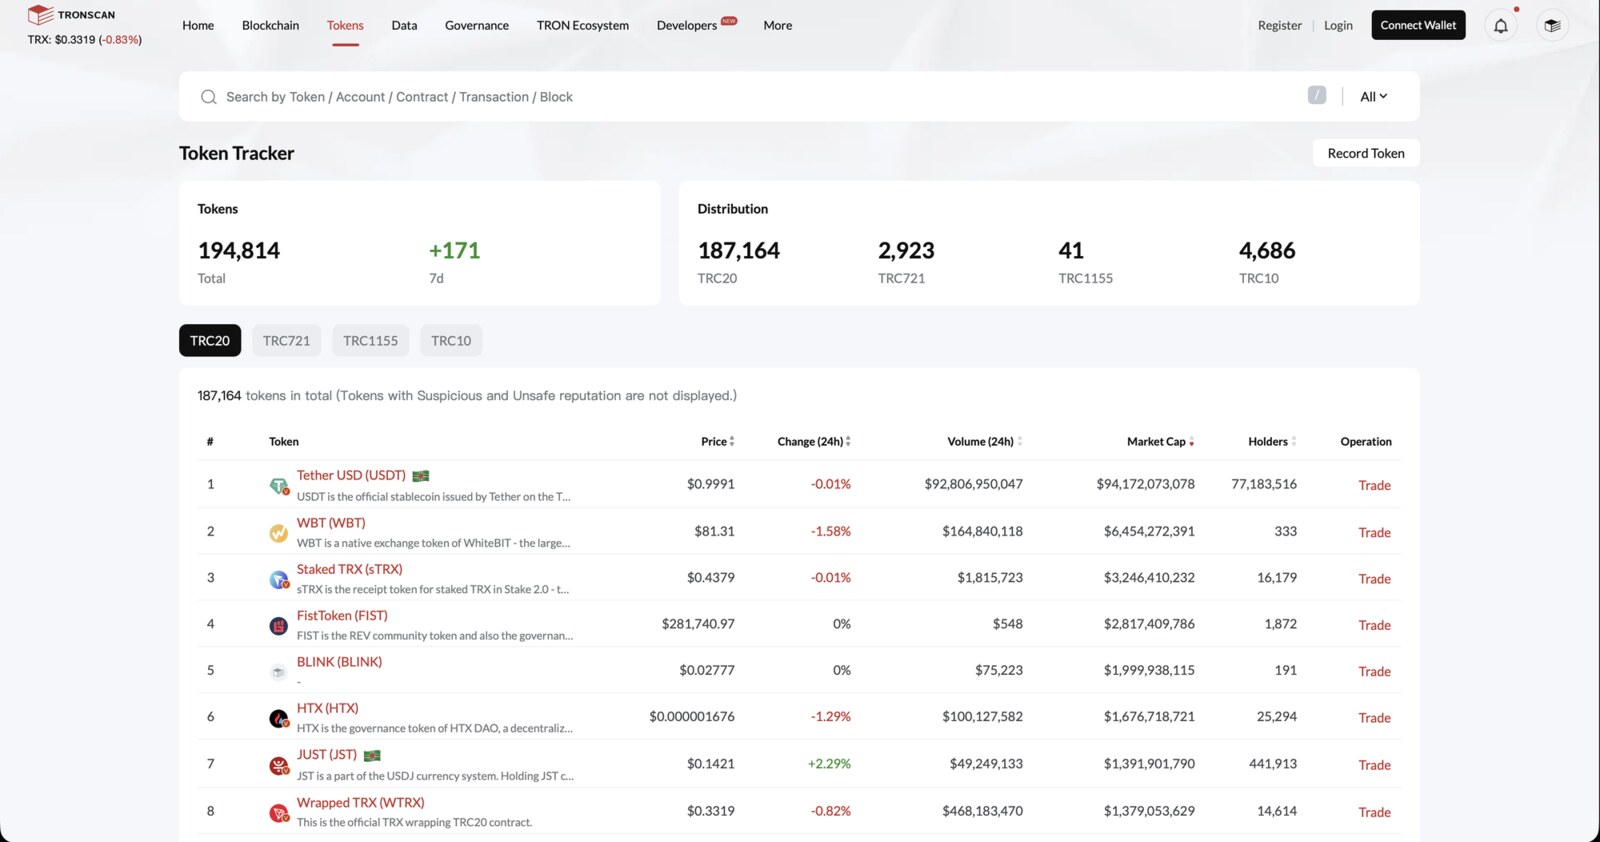Open the Developers menu
The height and width of the screenshot is (842, 1600).
click(x=687, y=25)
